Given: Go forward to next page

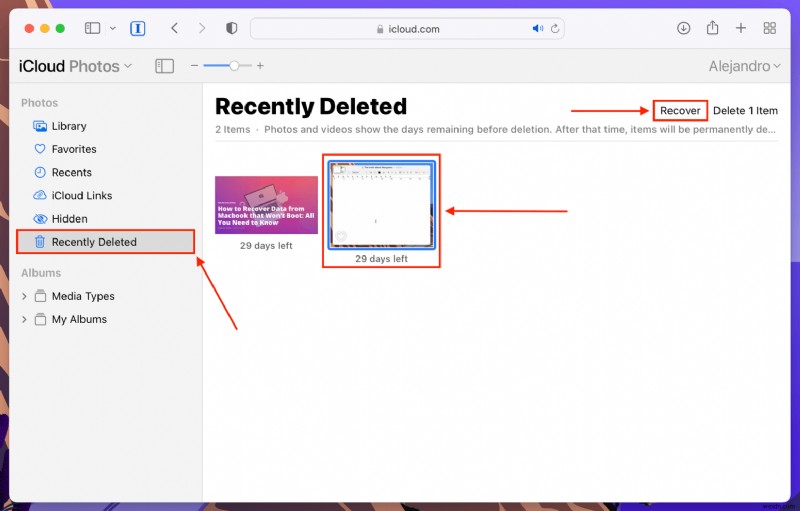Looking at the screenshot, I should pos(202,28).
